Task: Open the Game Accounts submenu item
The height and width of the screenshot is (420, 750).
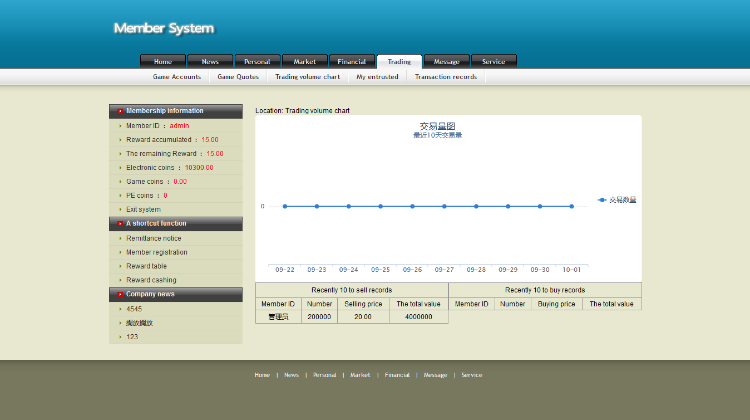Action: pyautogui.click(x=176, y=77)
